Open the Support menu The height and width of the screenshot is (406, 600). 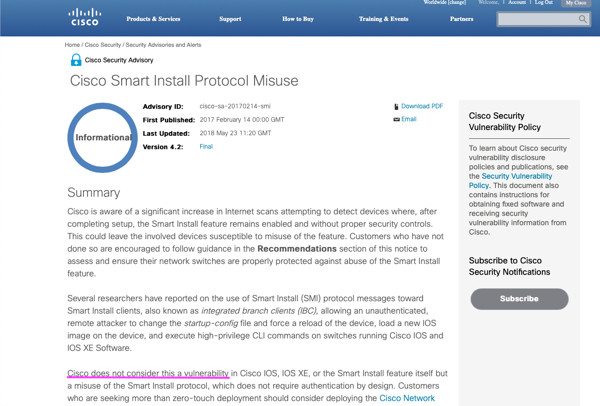point(230,19)
